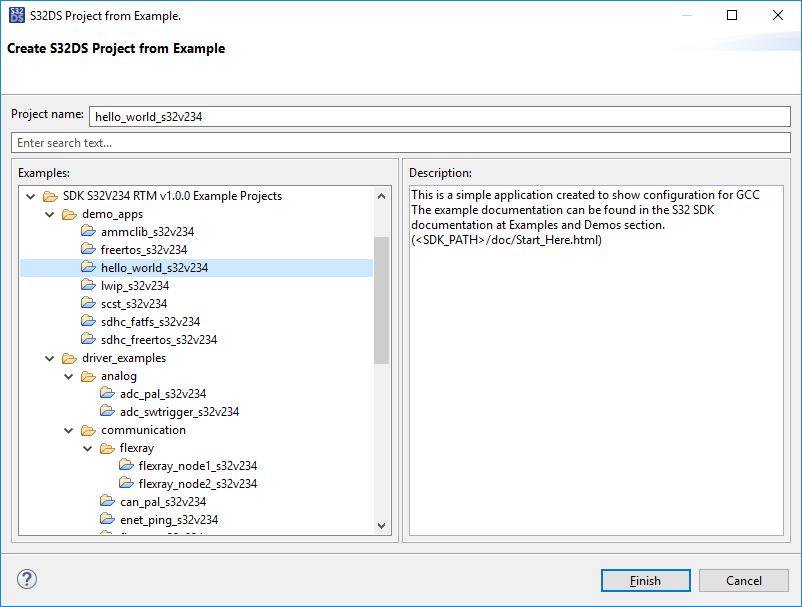This screenshot has width=802, height=607.
Task: Click the hello_world_s32v234 folder icon
Action: click(88, 267)
